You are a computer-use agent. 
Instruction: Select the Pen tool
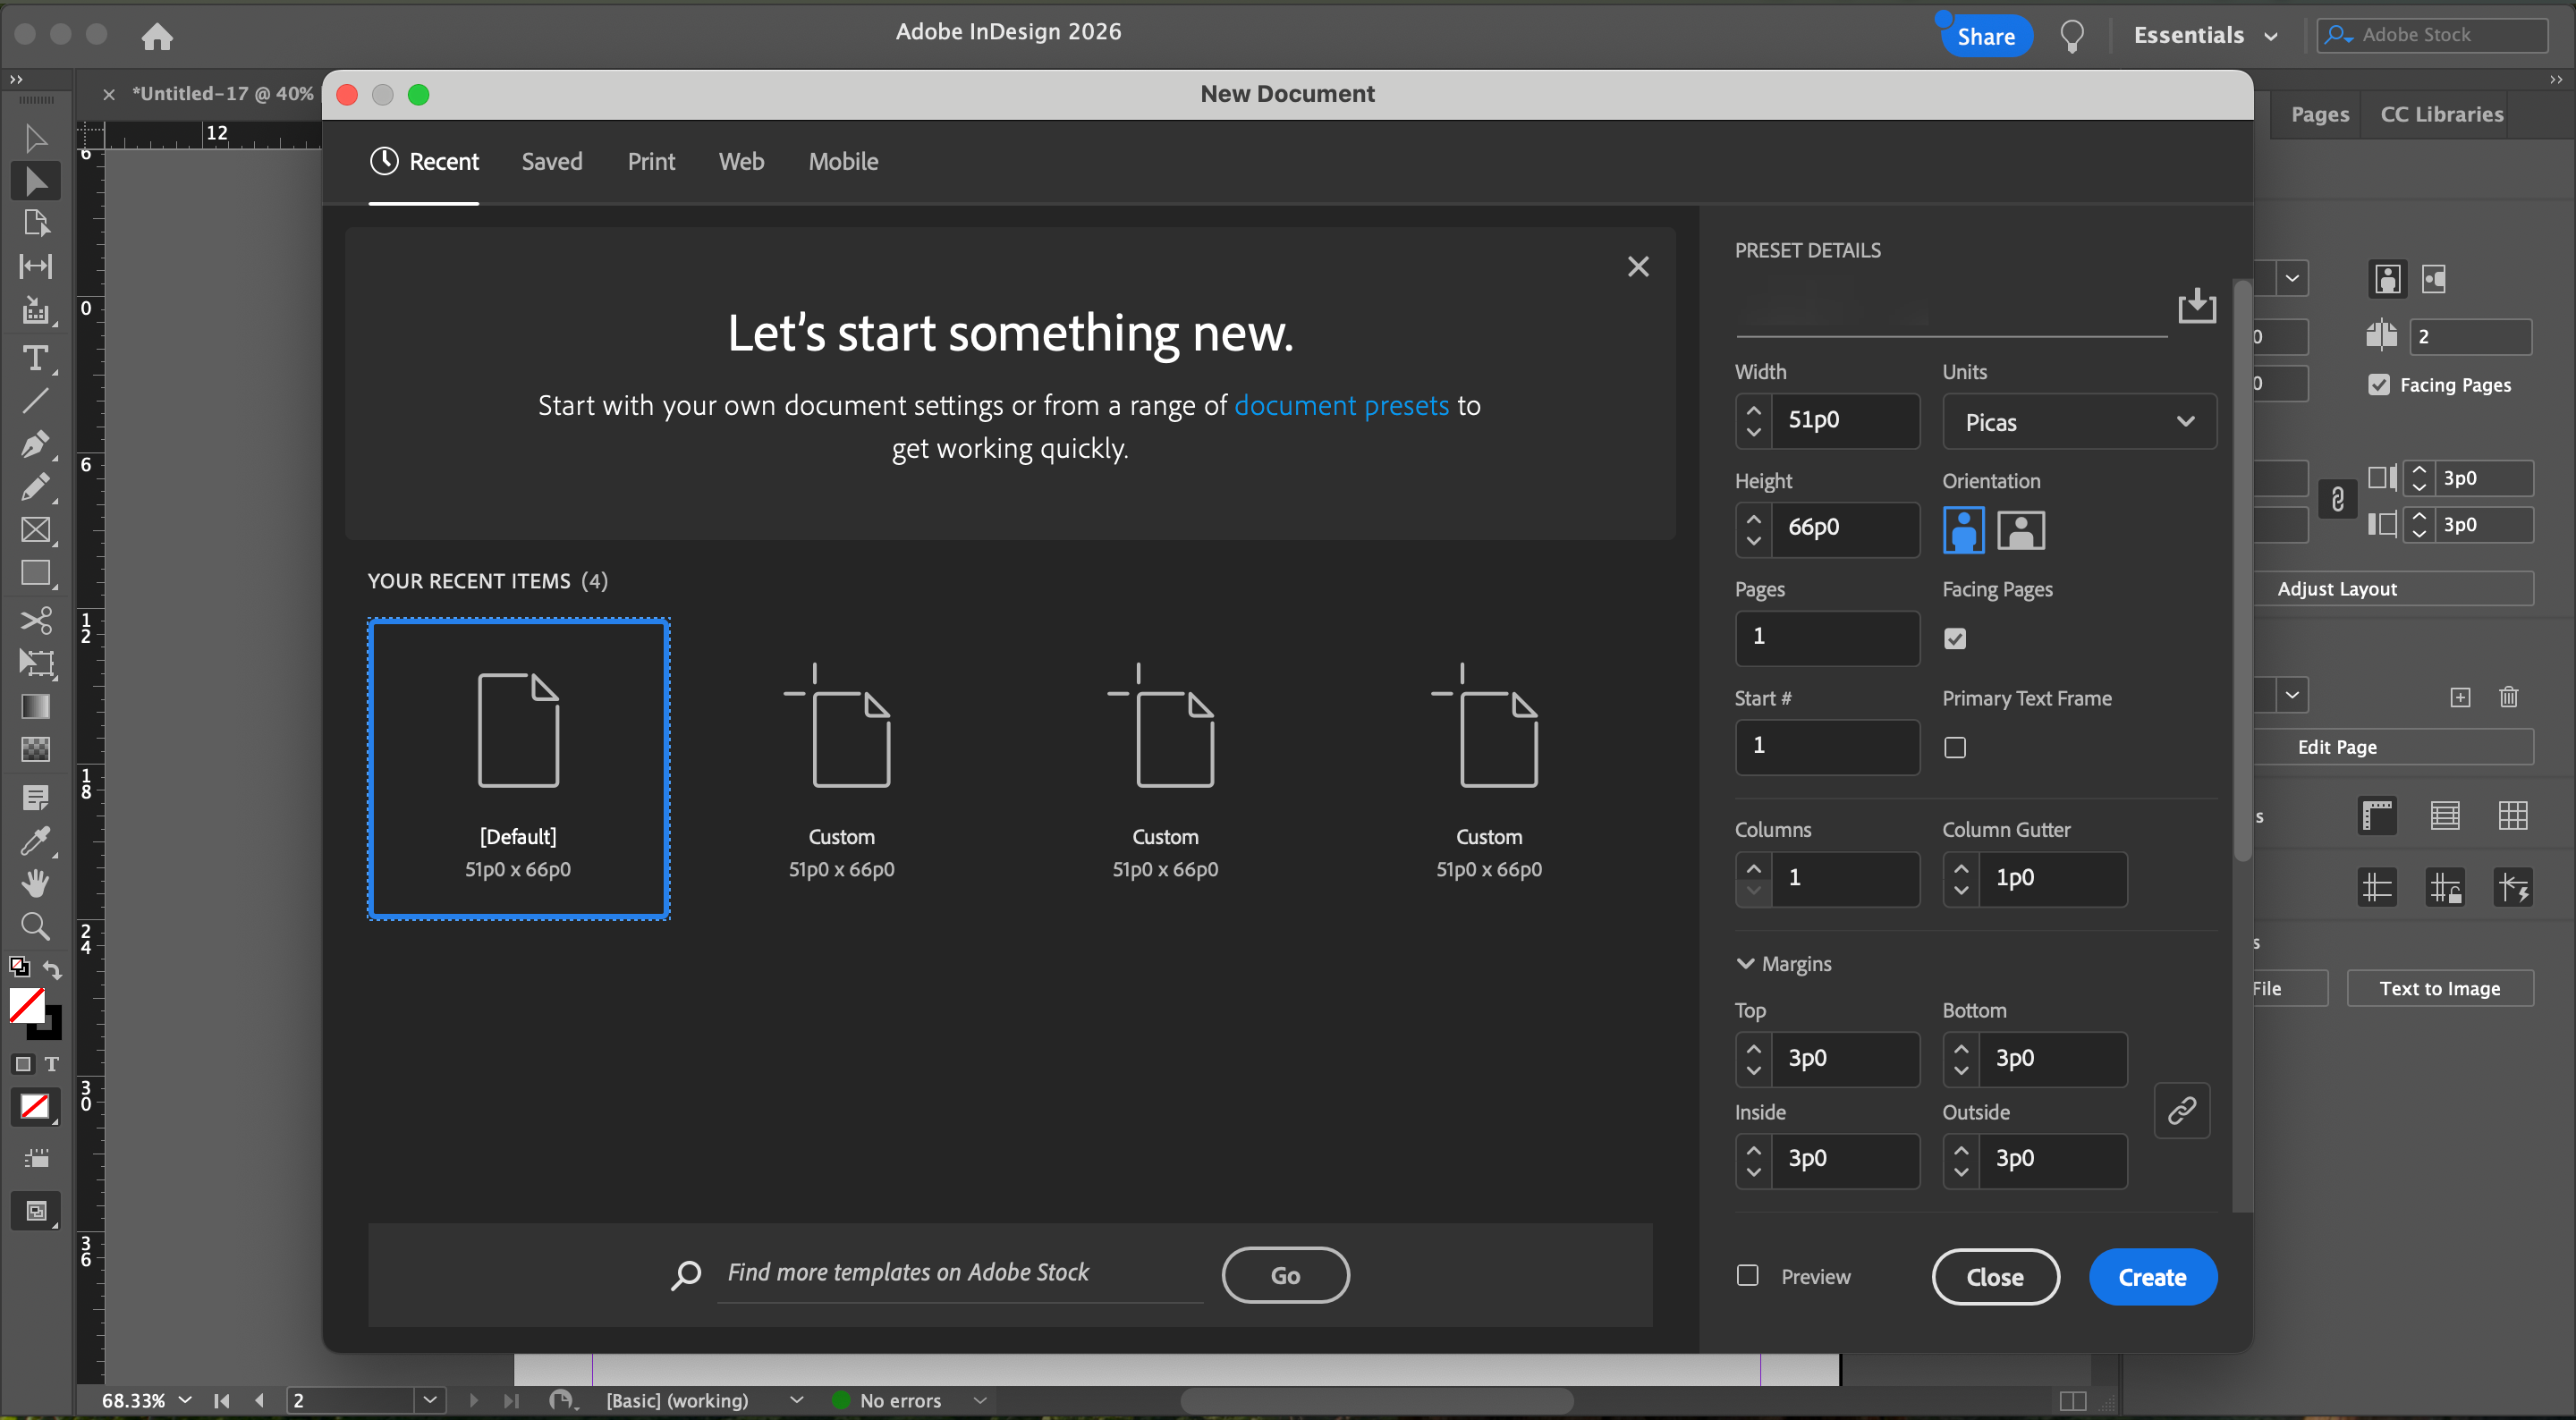coord(35,443)
